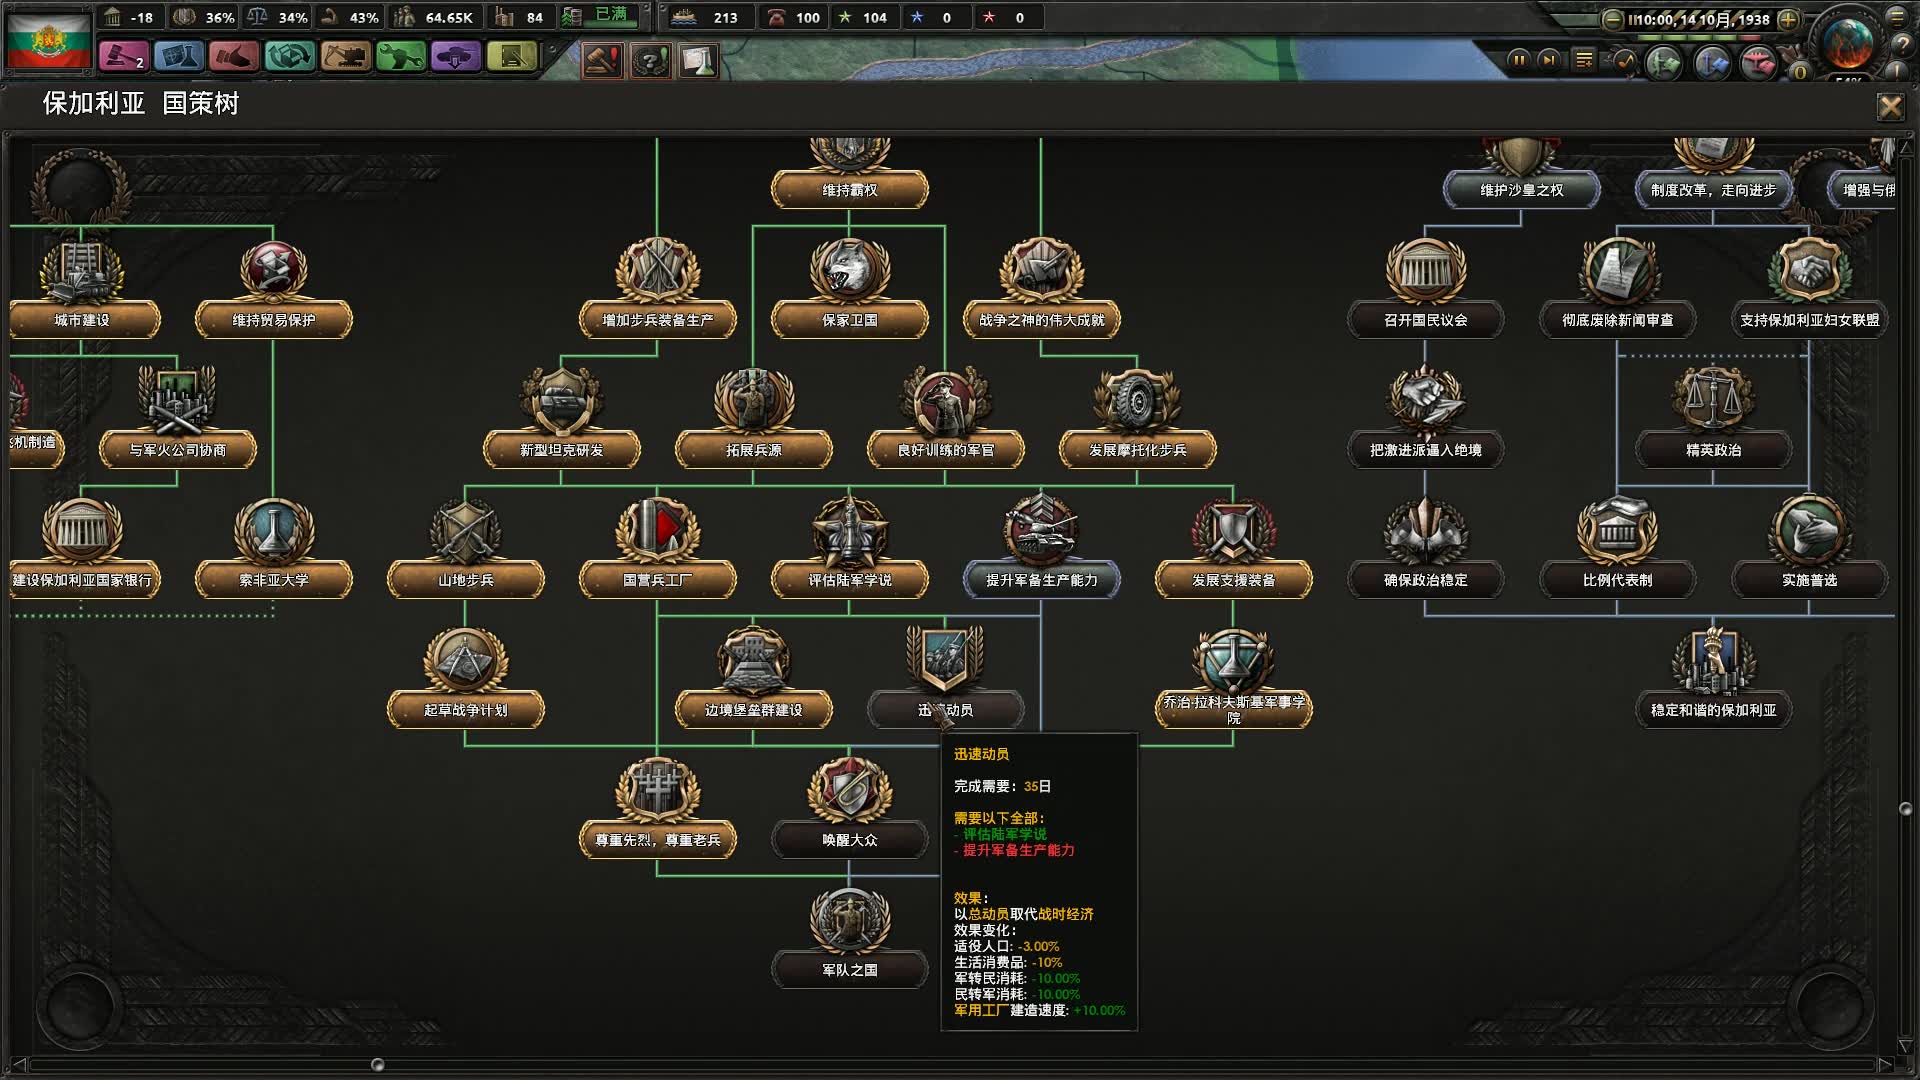The image size is (1920, 1080).
Task: Open the event log list icon
Action: click(1584, 60)
